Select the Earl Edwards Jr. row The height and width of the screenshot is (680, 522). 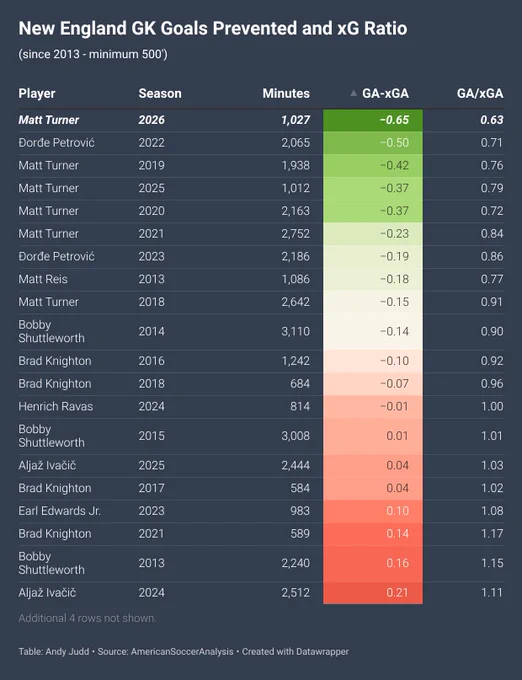261,511
